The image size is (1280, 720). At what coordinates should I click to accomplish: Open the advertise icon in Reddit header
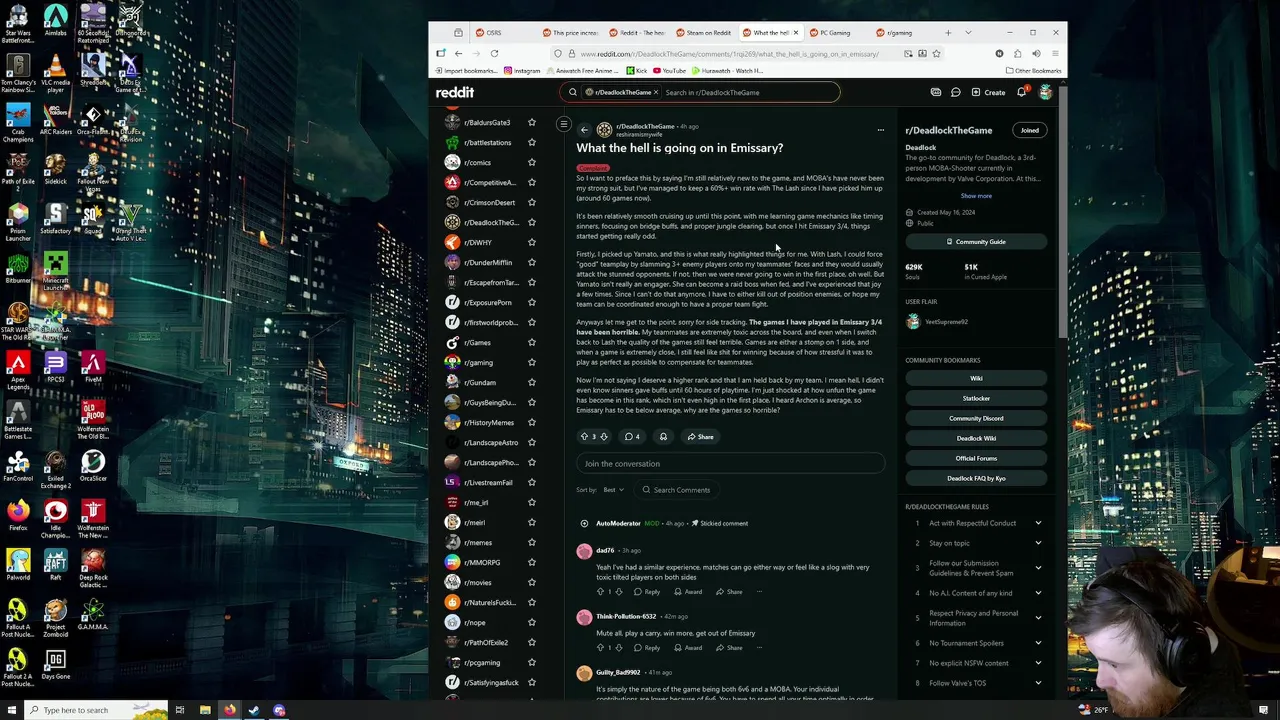coord(936,92)
